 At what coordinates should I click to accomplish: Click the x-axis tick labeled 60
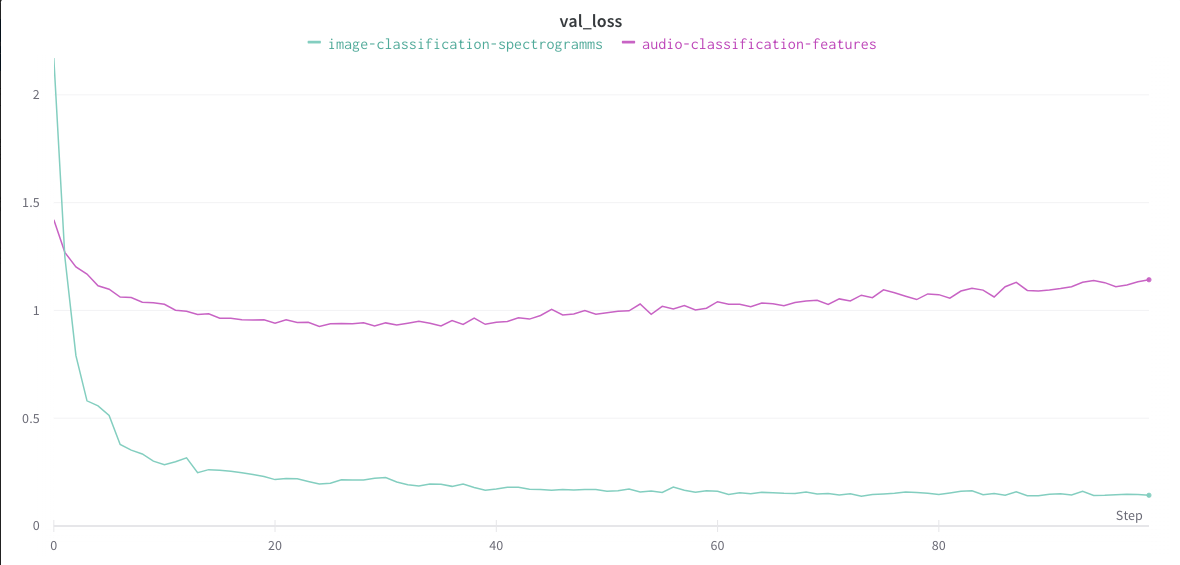click(717, 546)
